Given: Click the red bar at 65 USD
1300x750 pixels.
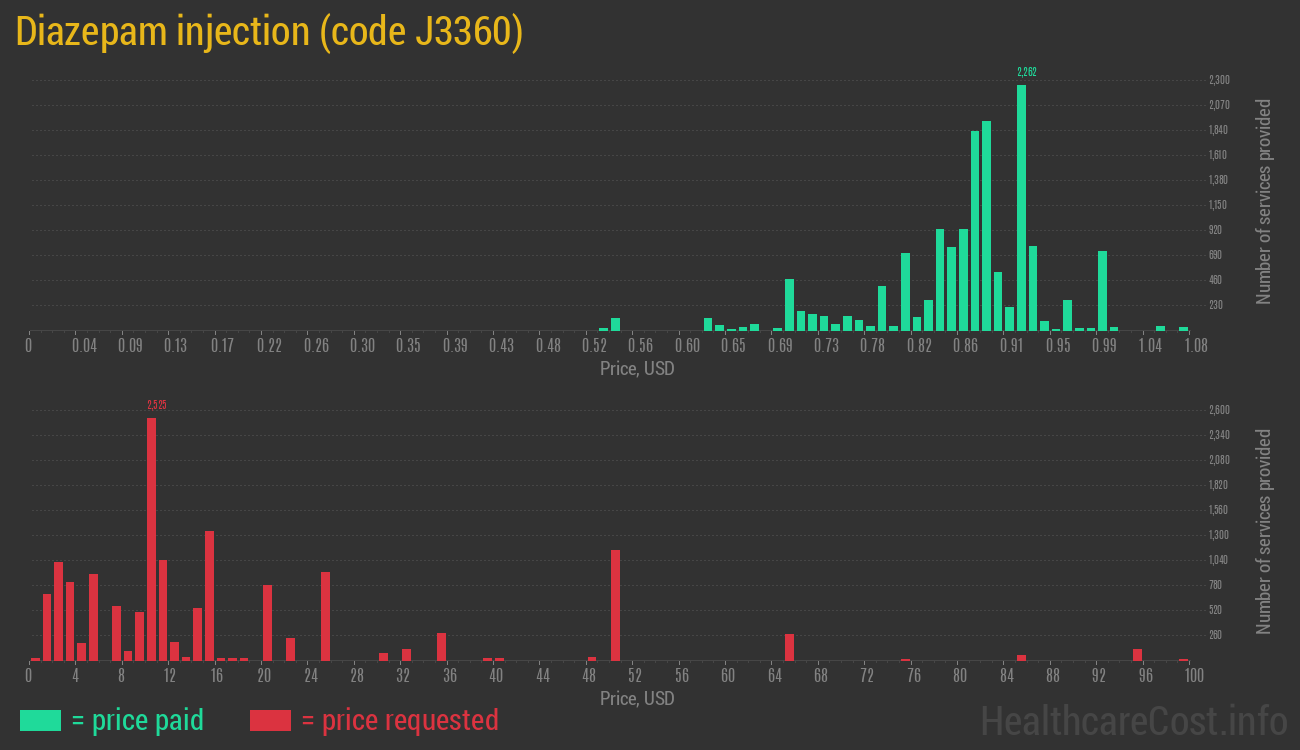Looking at the screenshot, I should (789, 647).
